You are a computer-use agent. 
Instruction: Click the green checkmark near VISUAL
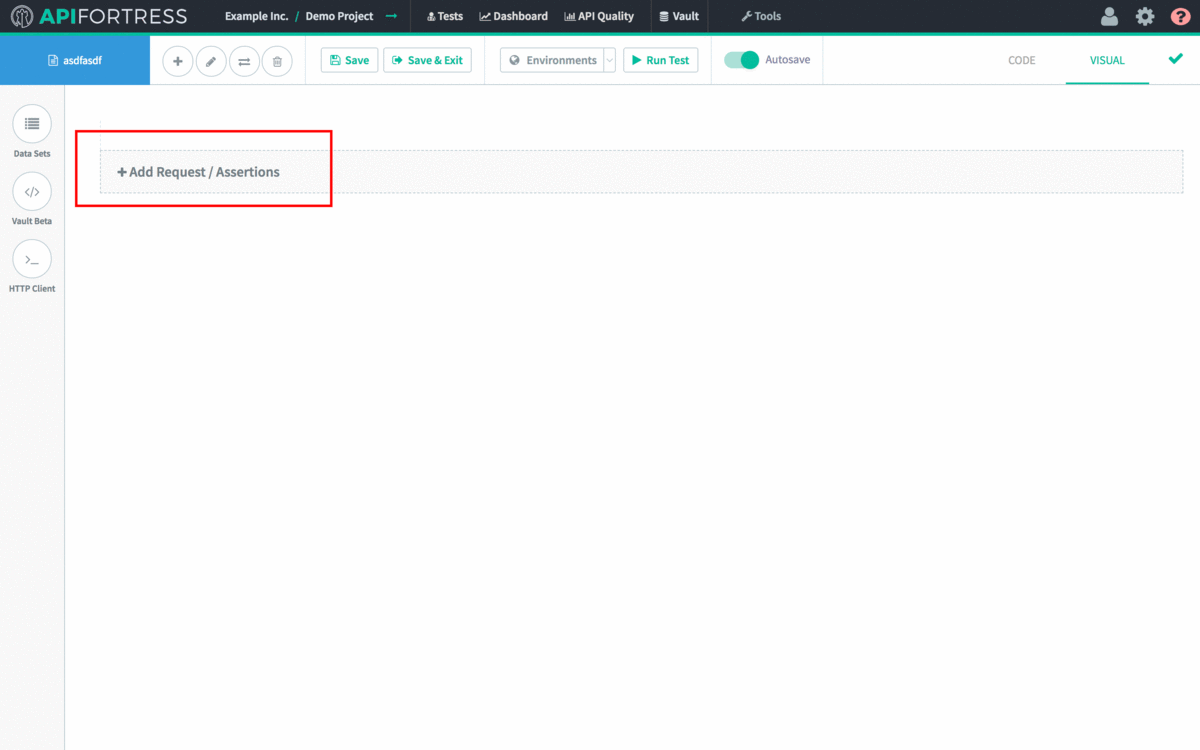click(x=1176, y=59)
